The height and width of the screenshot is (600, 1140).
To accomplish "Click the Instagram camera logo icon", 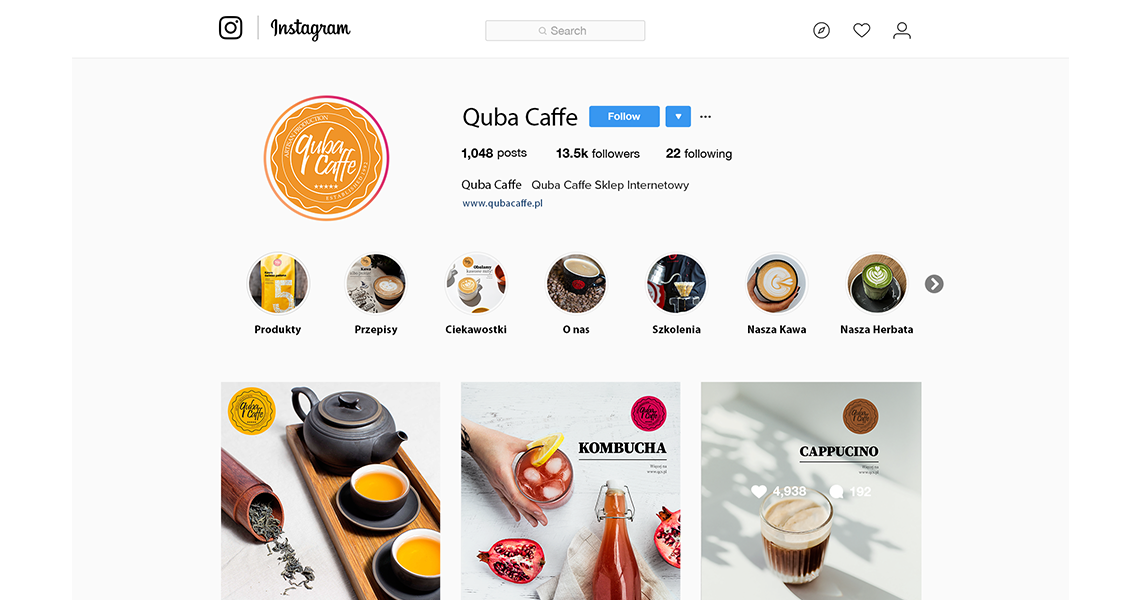I will [230, 28].
